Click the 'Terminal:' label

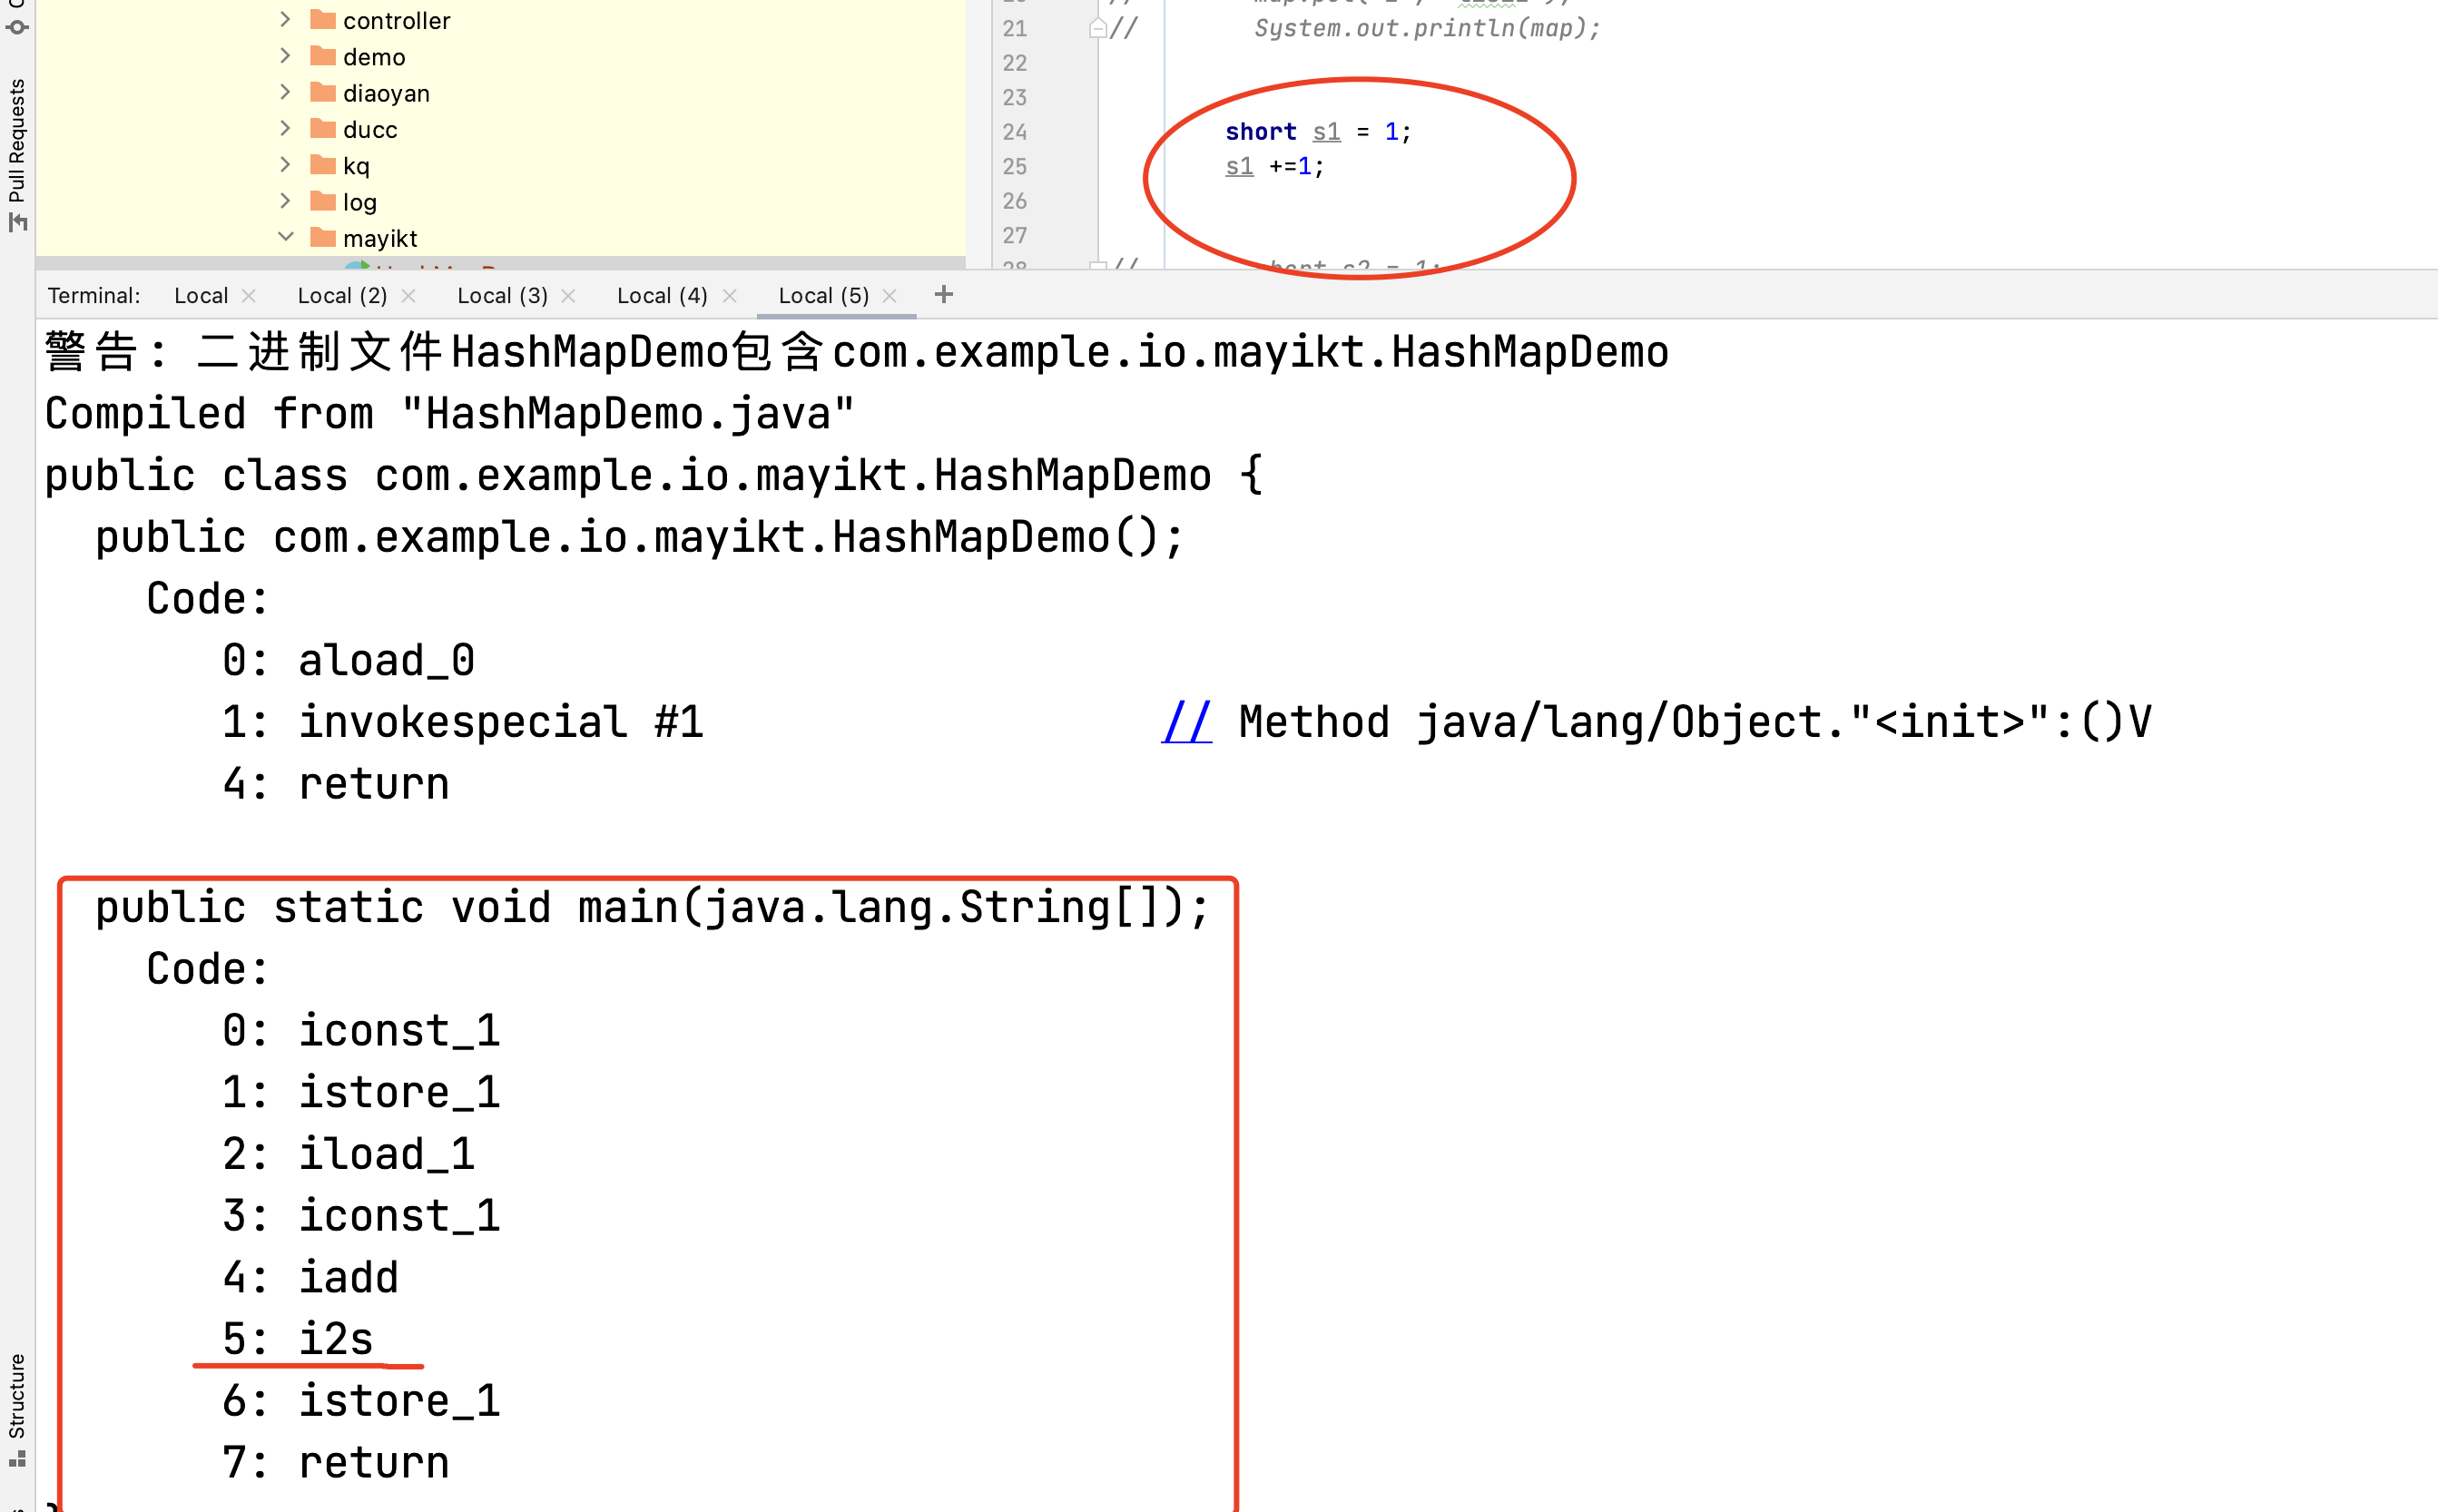pos(94,296)
